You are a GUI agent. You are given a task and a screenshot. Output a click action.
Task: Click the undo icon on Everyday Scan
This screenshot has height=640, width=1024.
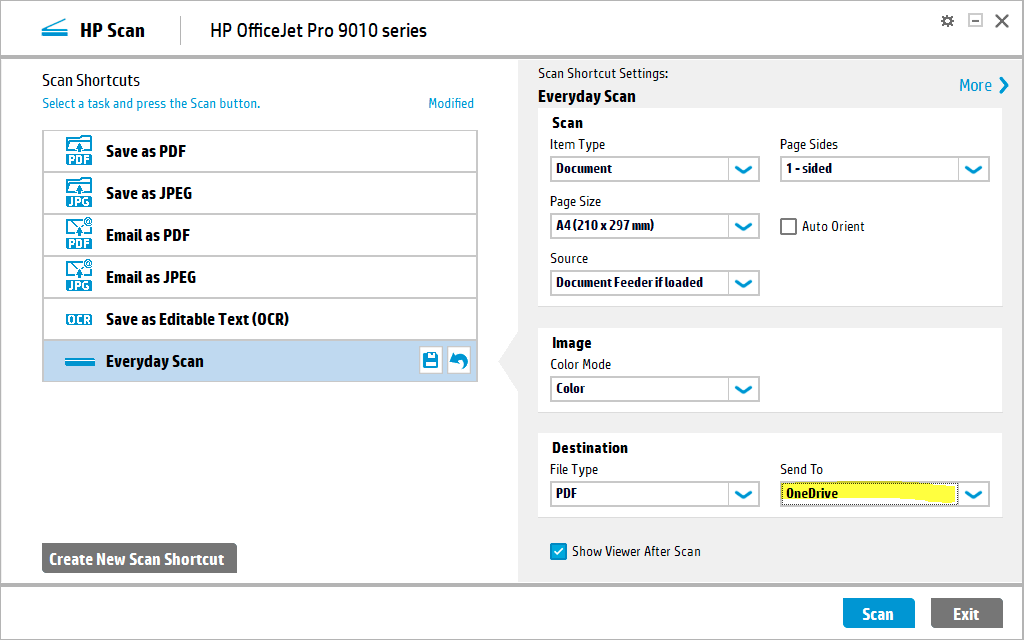(x=458, y=360)
